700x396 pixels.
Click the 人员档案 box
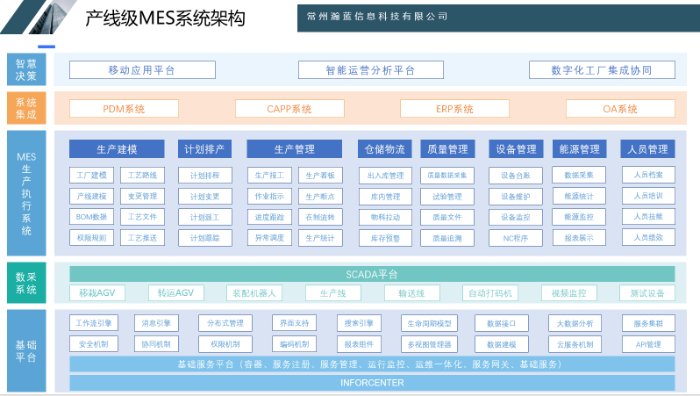649,175
